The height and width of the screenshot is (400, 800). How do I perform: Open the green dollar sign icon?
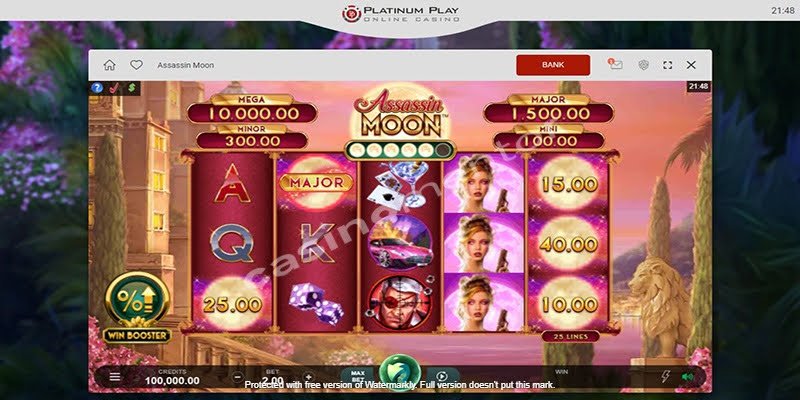[x=132, y=87]
